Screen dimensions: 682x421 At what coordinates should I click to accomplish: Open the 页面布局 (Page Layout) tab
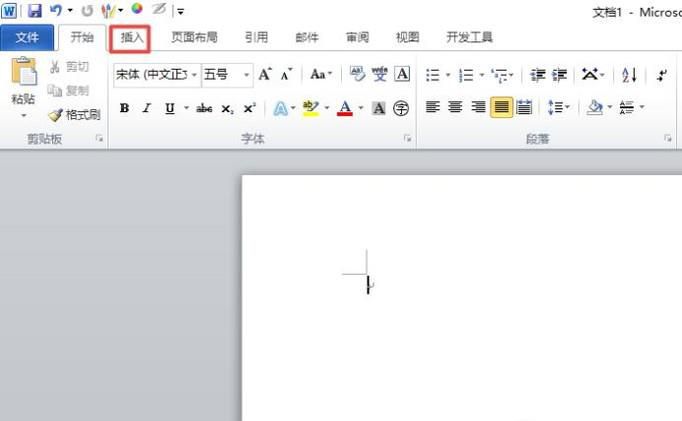[194, 38]
